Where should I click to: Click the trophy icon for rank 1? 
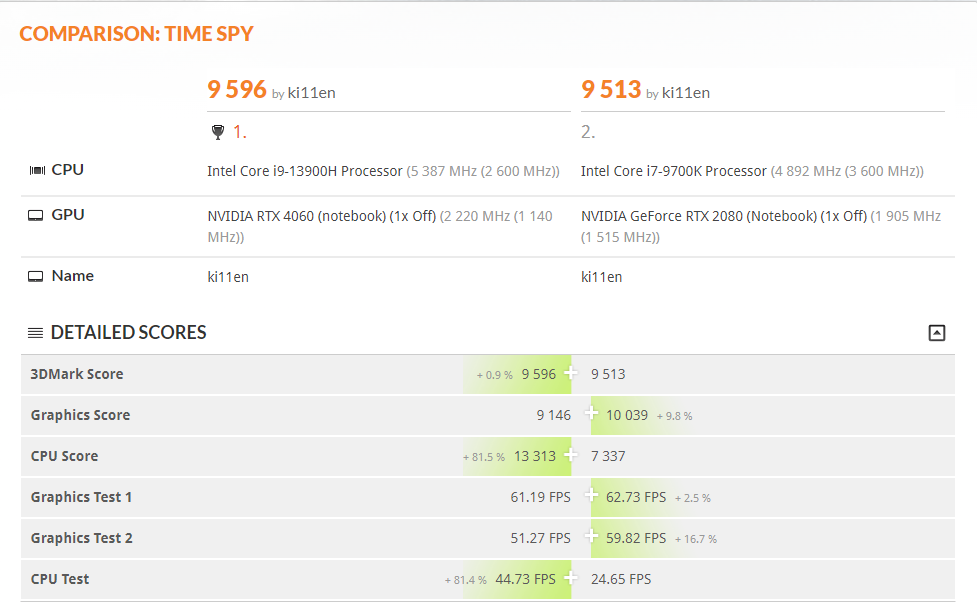(x=218, y=132)
